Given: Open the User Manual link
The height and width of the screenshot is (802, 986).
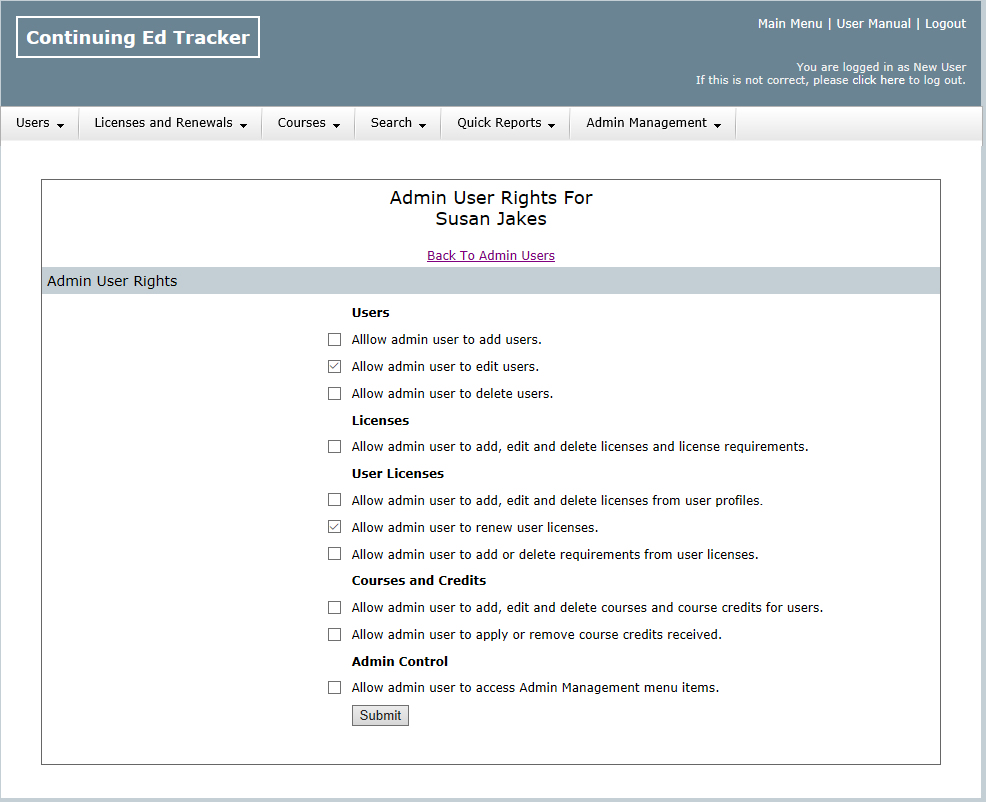Looking at the screenshot, I should [873, 24].
